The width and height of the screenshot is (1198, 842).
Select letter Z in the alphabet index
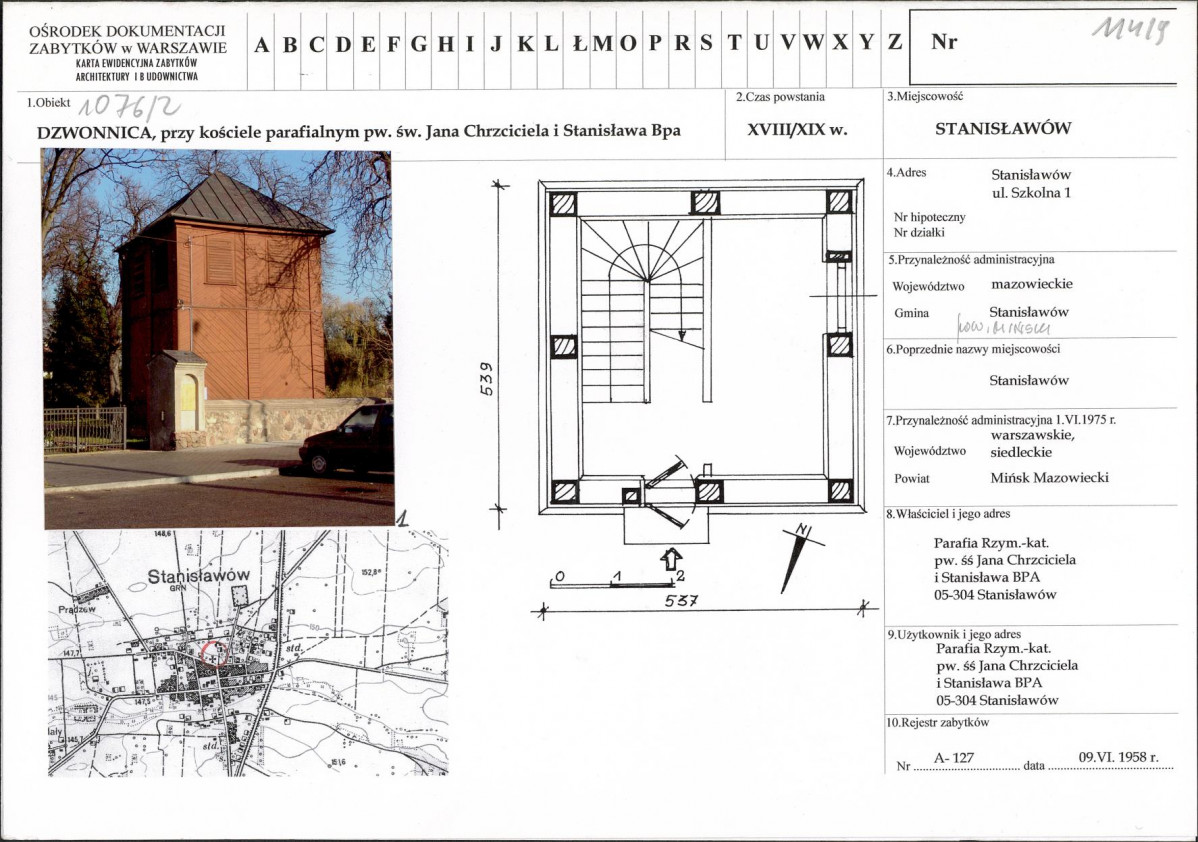click(894, 42)
